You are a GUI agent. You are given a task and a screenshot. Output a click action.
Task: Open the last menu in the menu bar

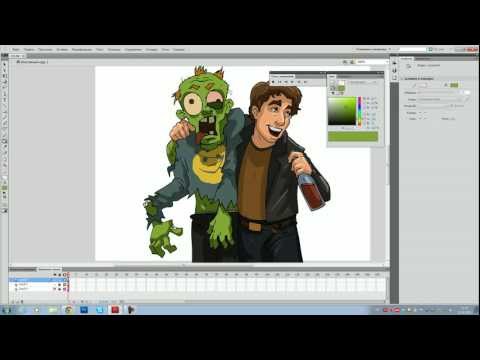179,49
